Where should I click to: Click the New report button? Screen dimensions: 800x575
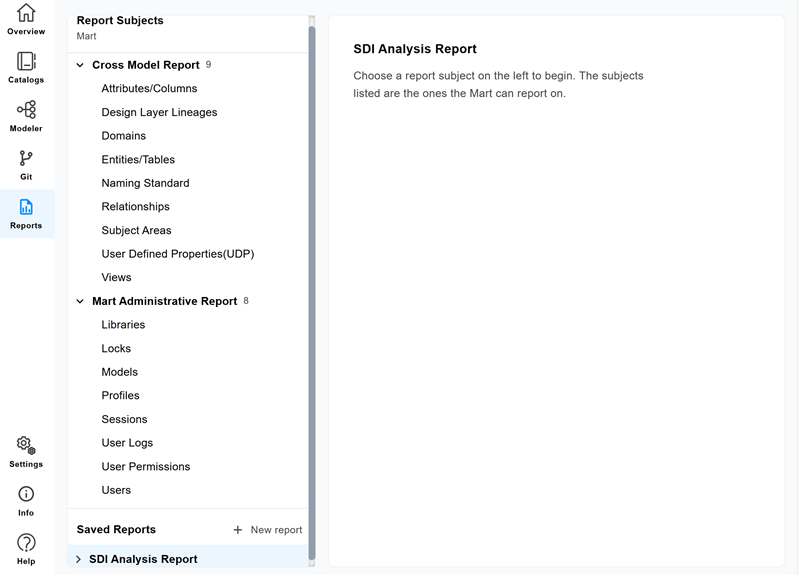[268, 530]
